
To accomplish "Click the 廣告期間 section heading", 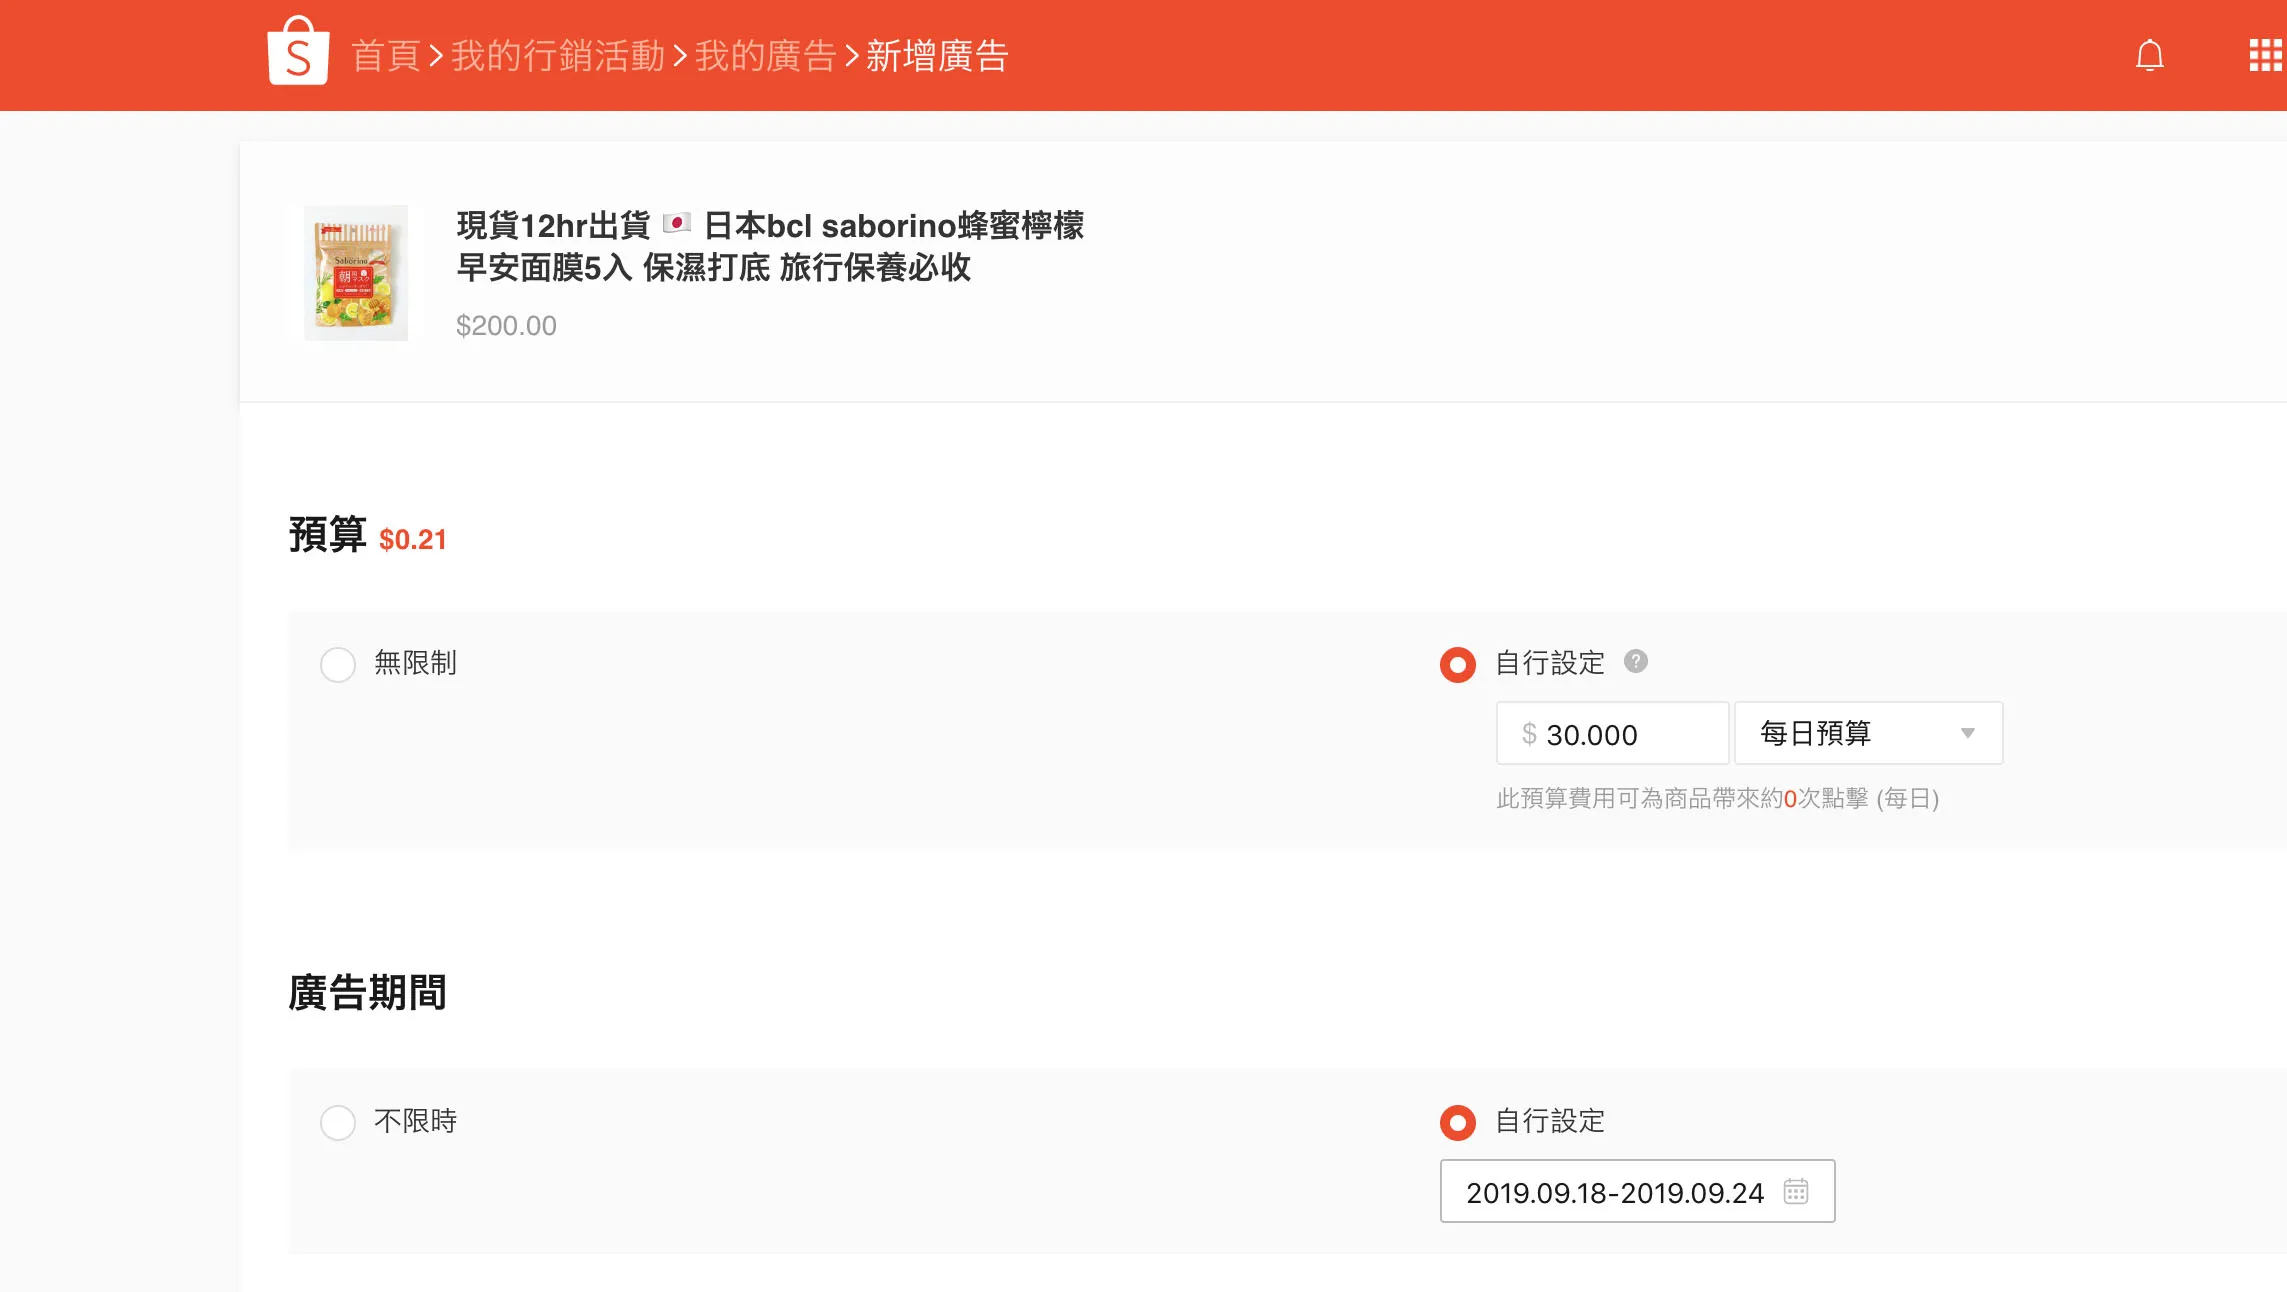I will (x=367, y=993).
